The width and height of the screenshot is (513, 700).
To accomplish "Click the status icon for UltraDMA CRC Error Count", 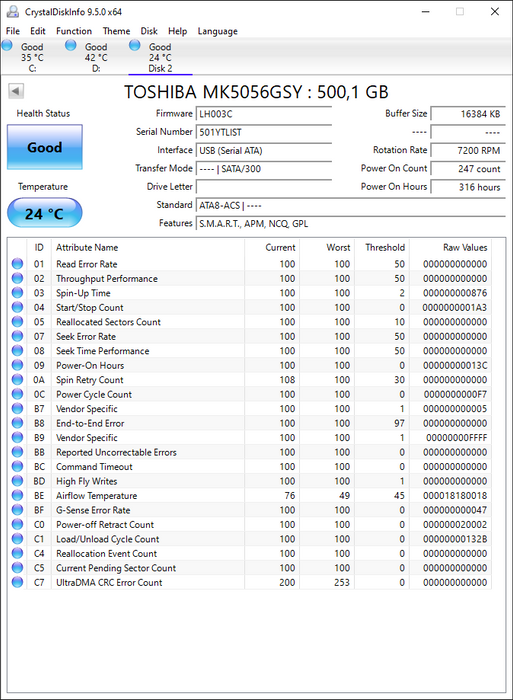I will [x=17, y=582].
